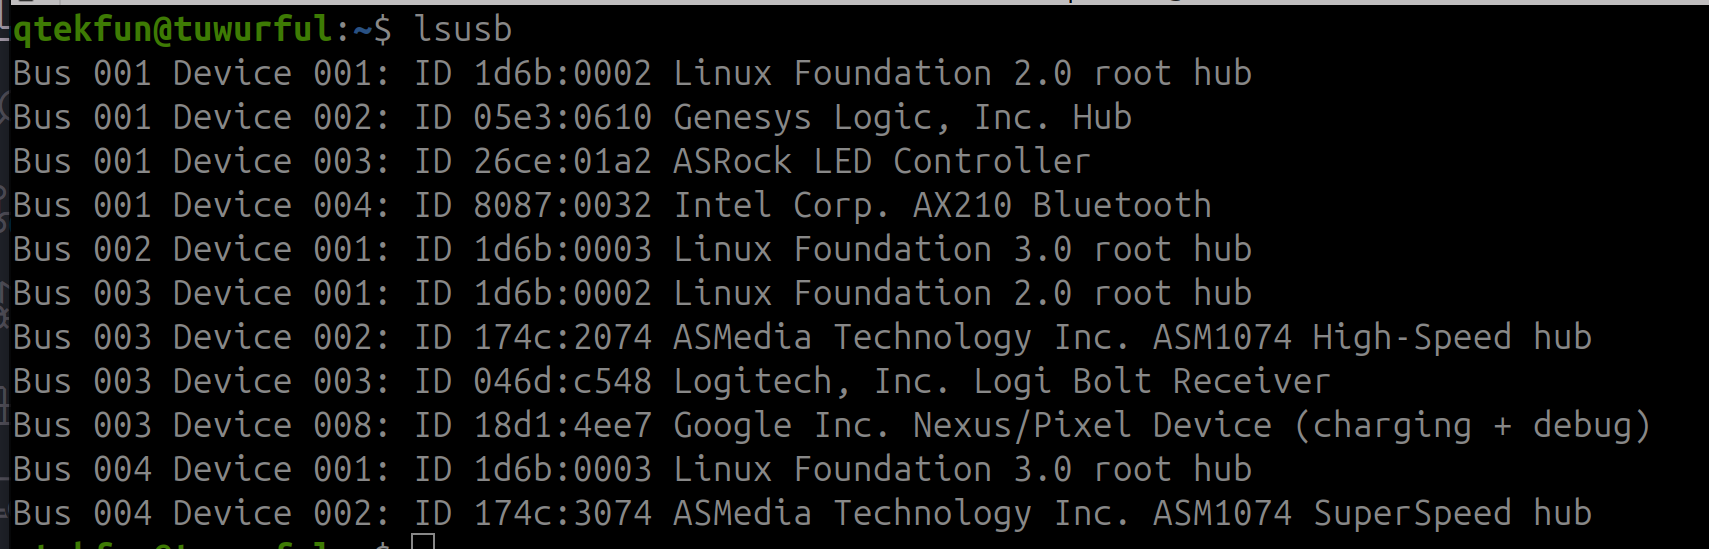Click the ID 26ce:01a2 value
Viewport: 1709px width, 549px height.
pos(532,161)
